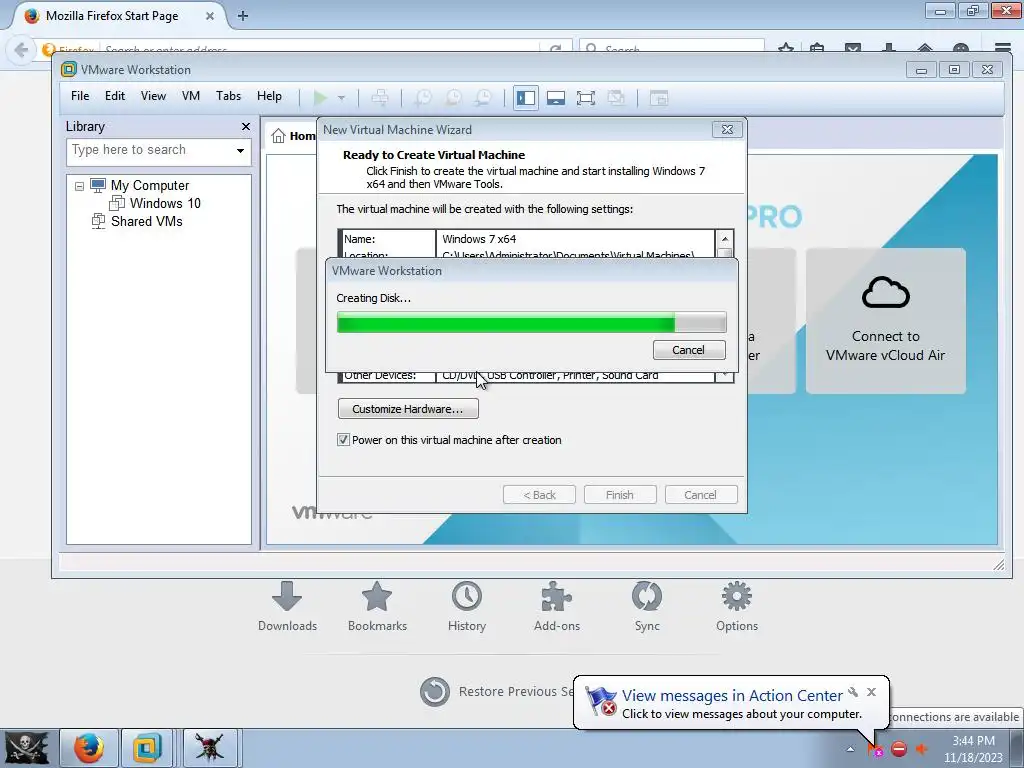Click the Firefox back arrow button
This screenshot has width=1024, height=768.
pyautogui.click(x=21, y=50)
